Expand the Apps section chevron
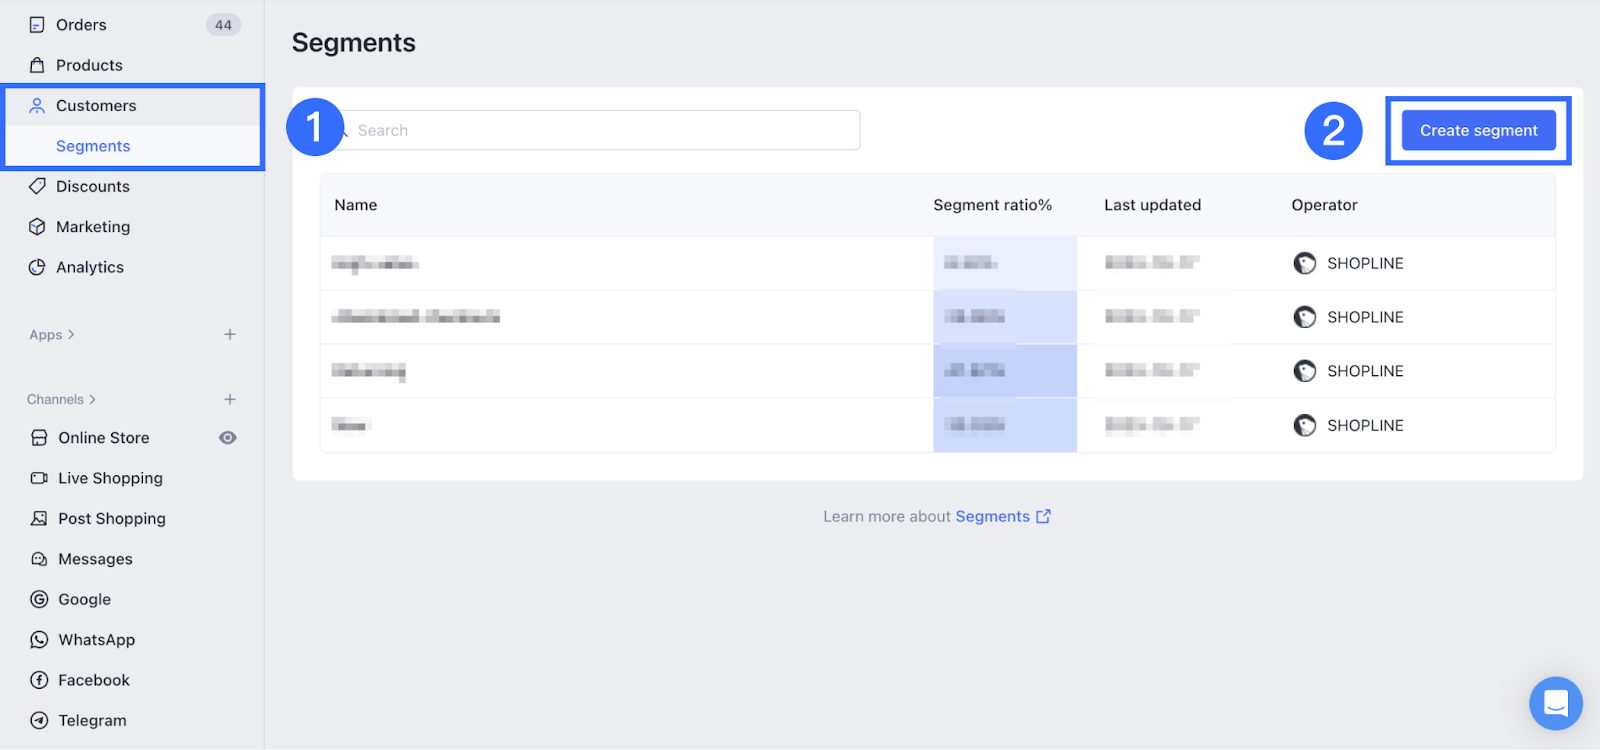The height and width of the screenshot is (750, 1600). click(x=71, y=335)
